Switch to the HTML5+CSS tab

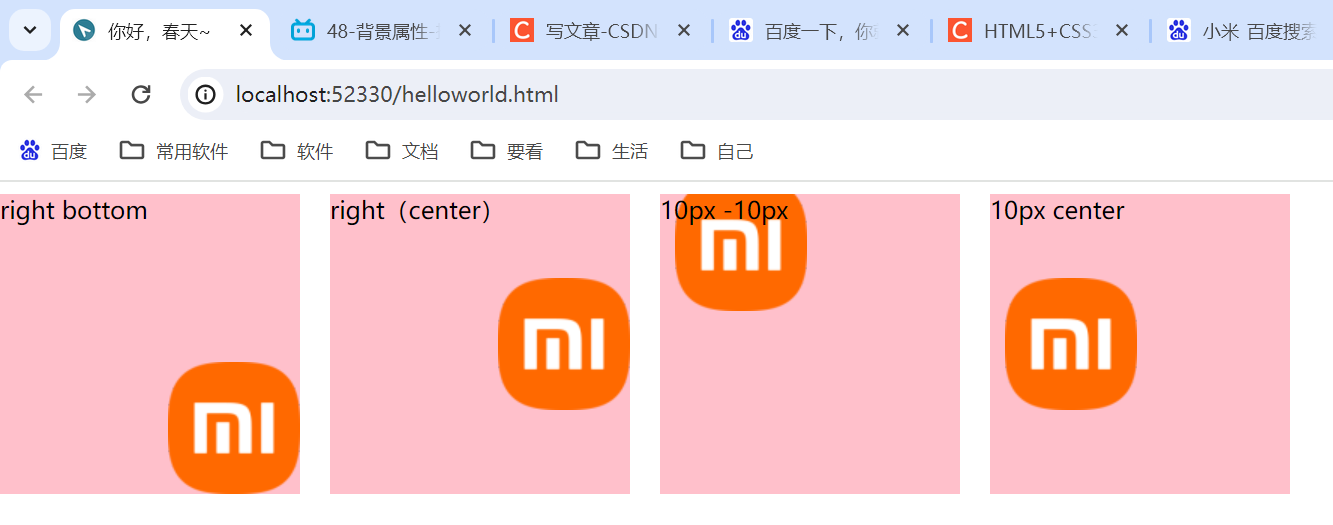(x=1040, y=32)
